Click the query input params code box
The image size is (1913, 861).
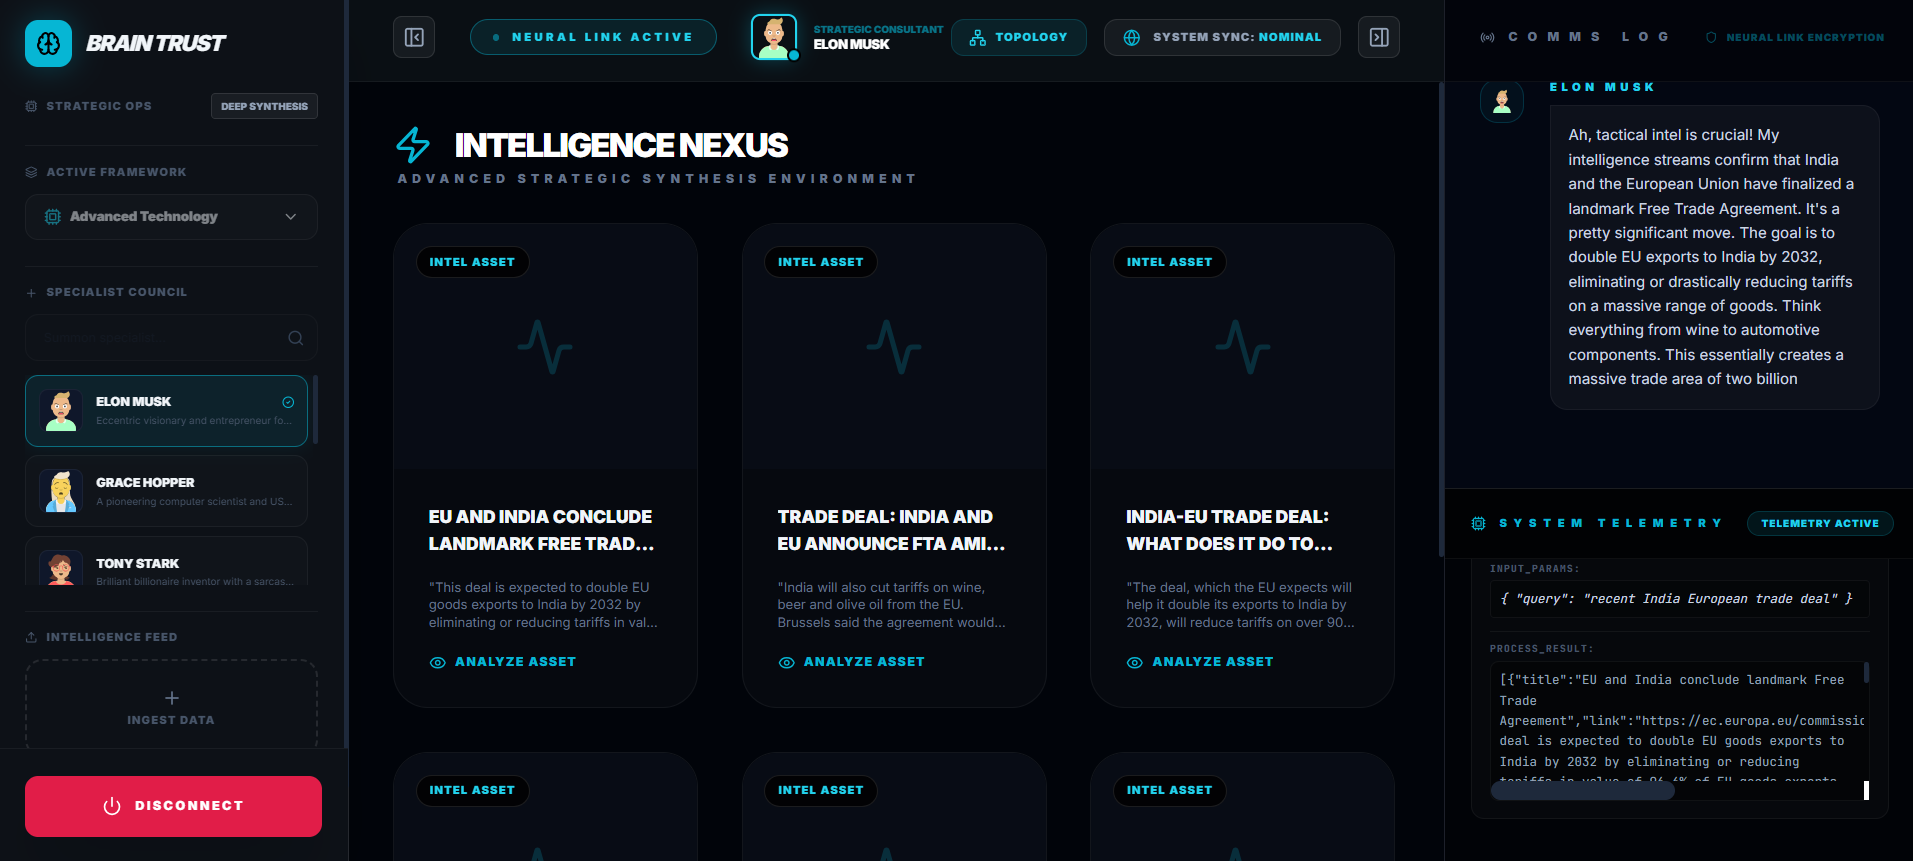point(1679,599)
